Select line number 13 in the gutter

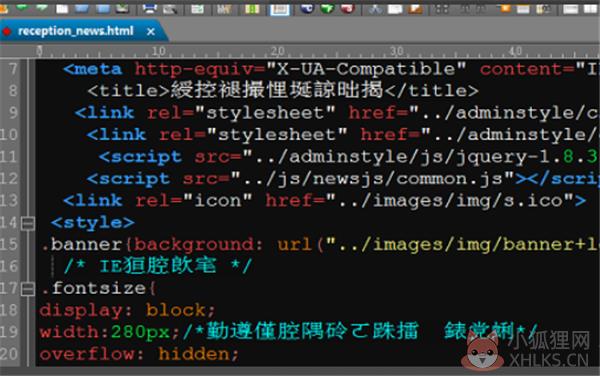[9, 200]
